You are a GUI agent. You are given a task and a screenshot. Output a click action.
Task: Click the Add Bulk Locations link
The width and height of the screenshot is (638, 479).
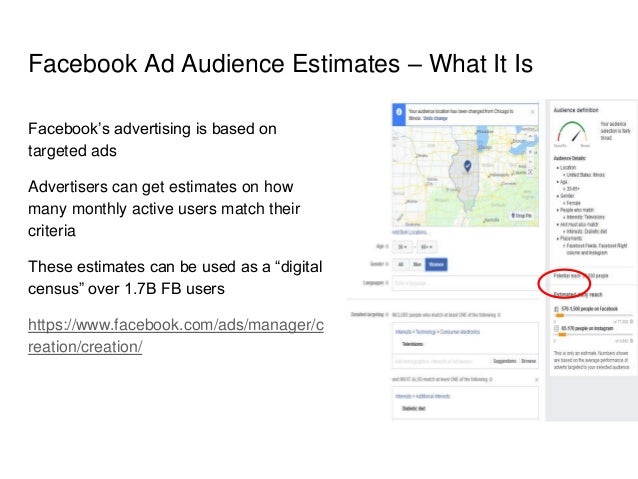[409, 232]
